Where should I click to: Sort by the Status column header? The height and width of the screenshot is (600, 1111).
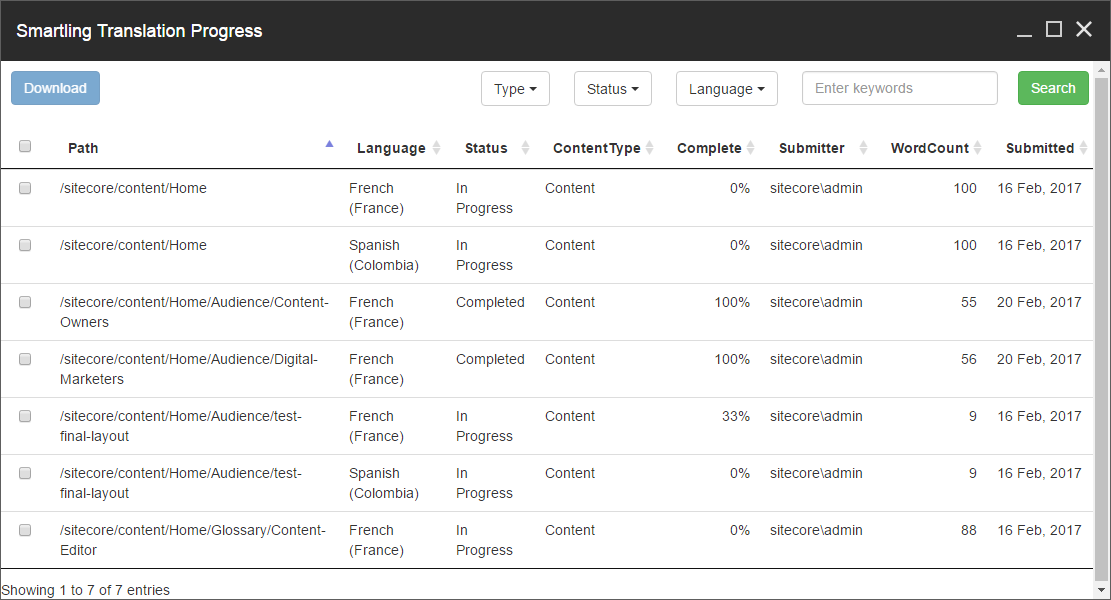[492, 148]
